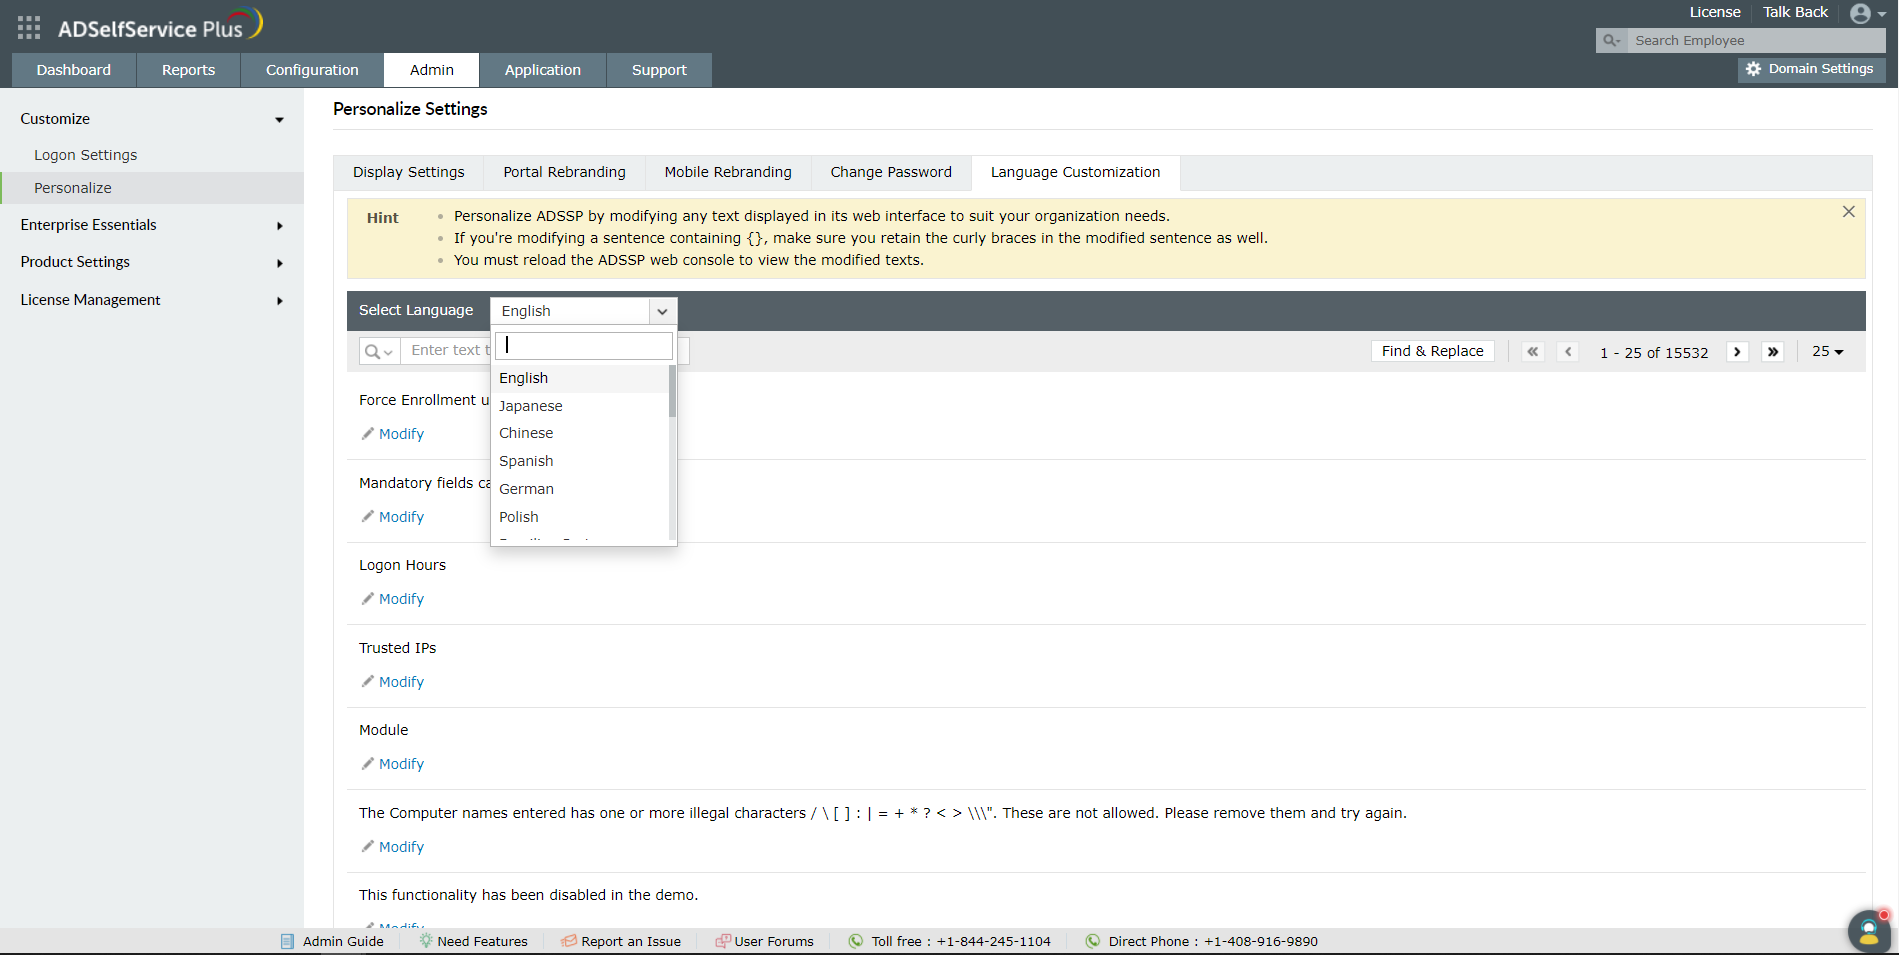Click the Admin Guide document icon

coord(288,941)
